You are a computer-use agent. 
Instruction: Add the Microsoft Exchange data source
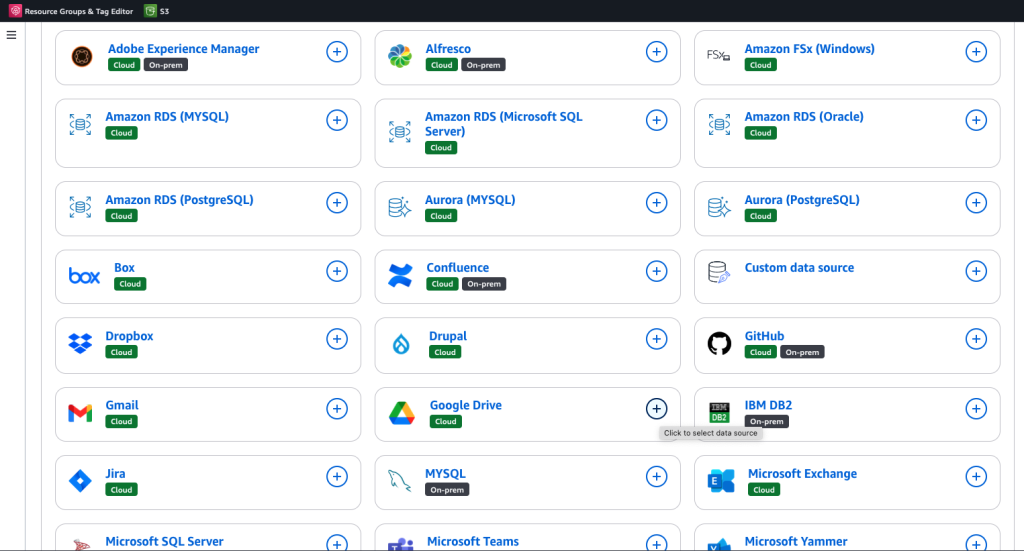976,477
